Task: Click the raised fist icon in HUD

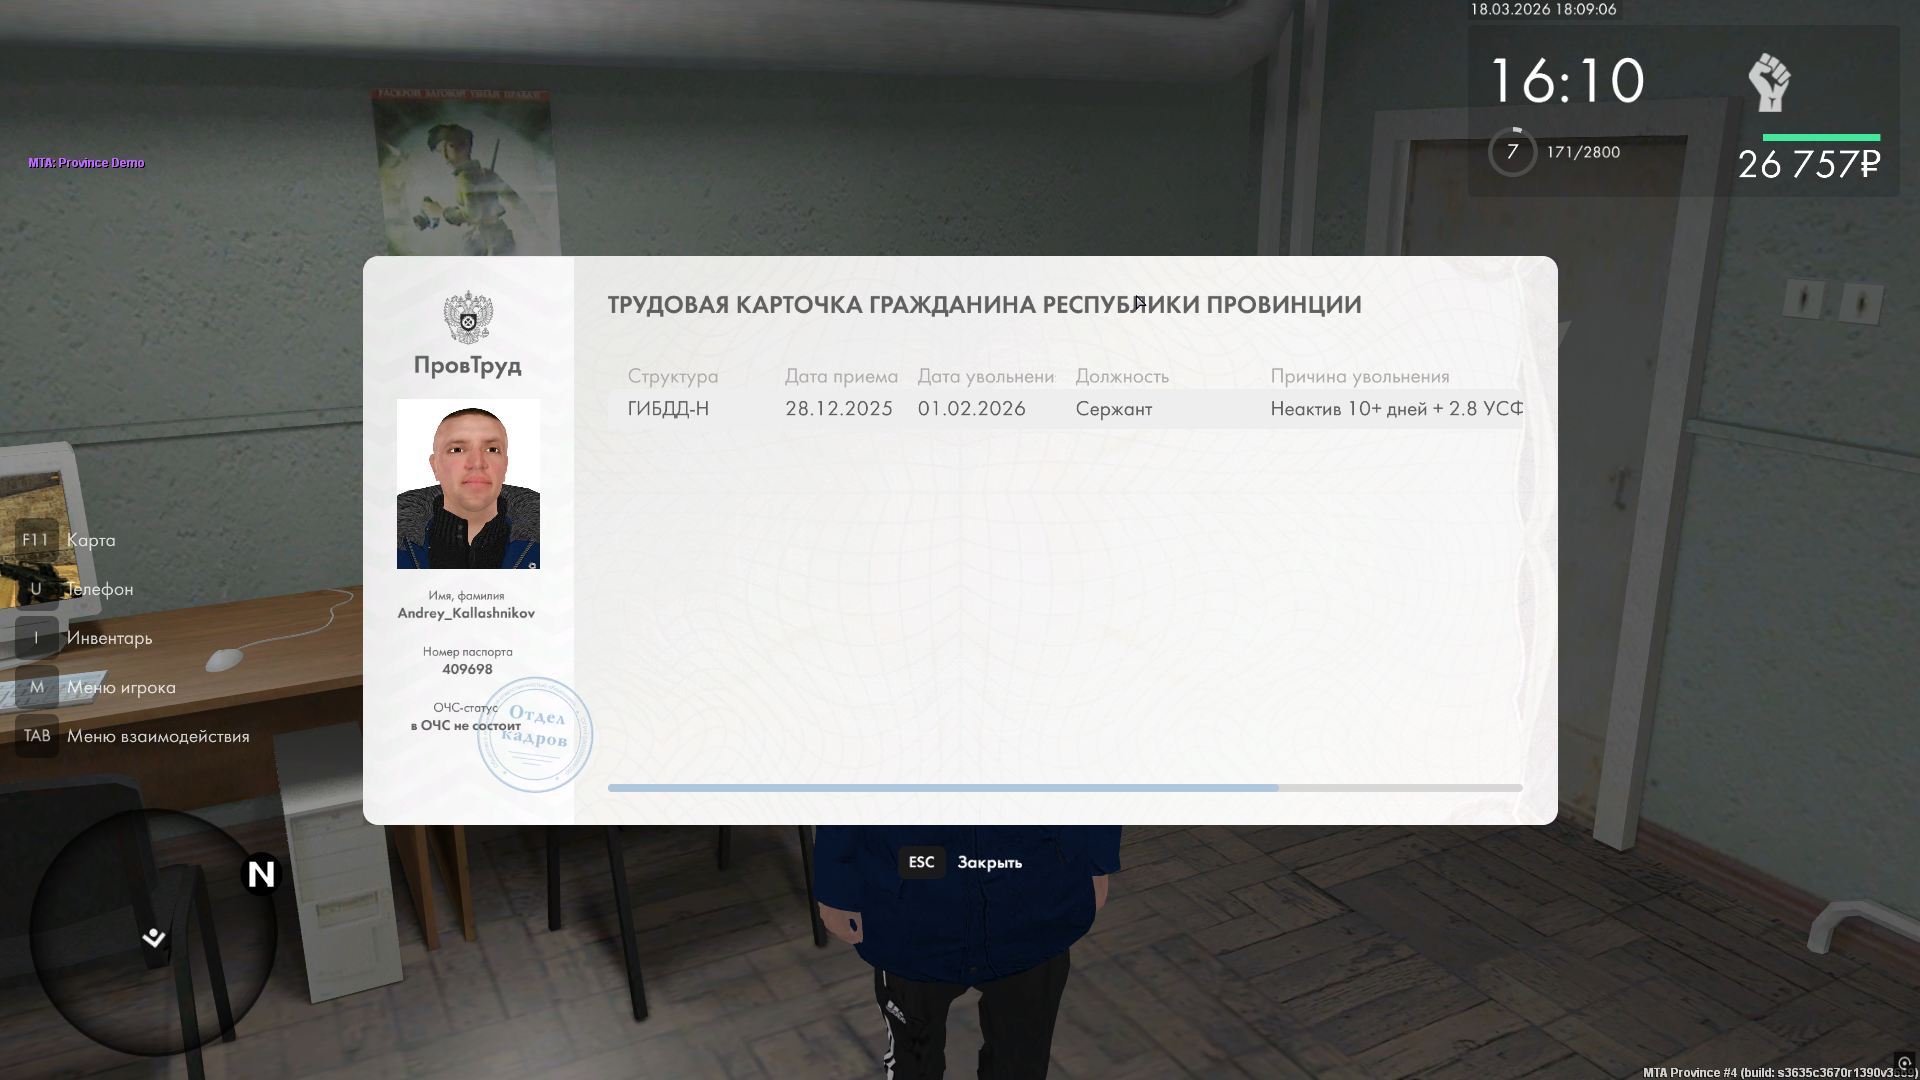Action: coord(1769,83)
